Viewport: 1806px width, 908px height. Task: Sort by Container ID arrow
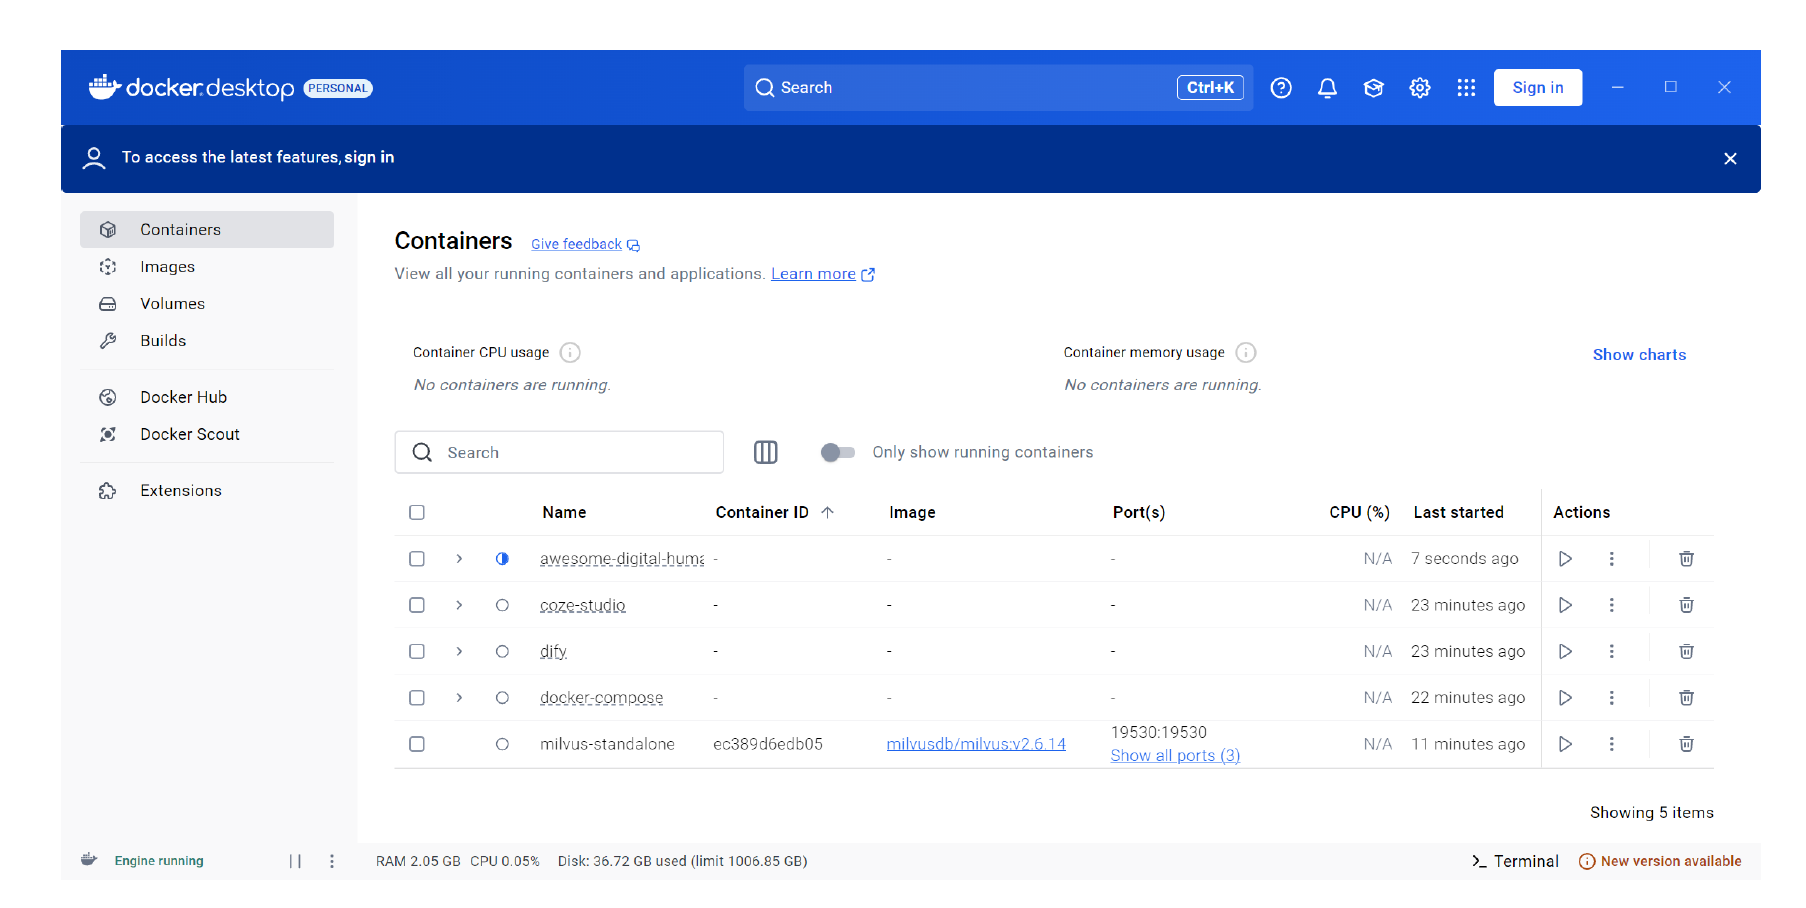point(827,512)
